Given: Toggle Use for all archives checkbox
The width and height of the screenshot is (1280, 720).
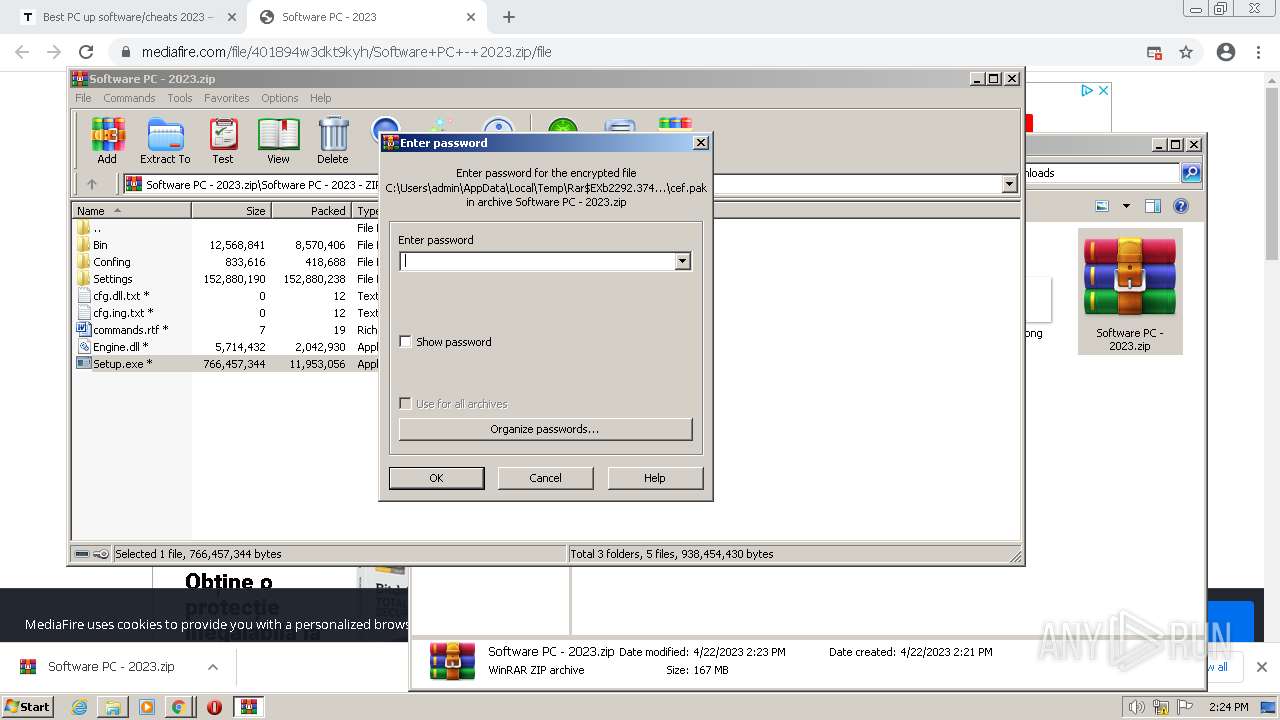Looking at the screenshot, I should click(x=405, y=404).
